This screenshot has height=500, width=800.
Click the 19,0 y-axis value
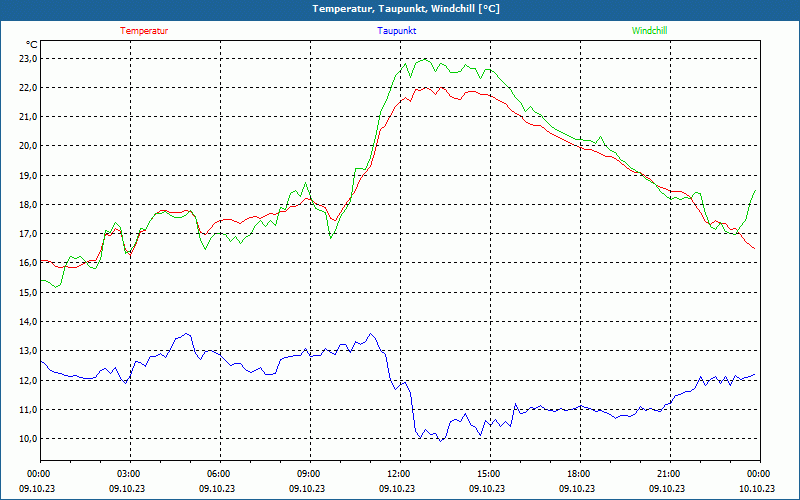(29, 176)
